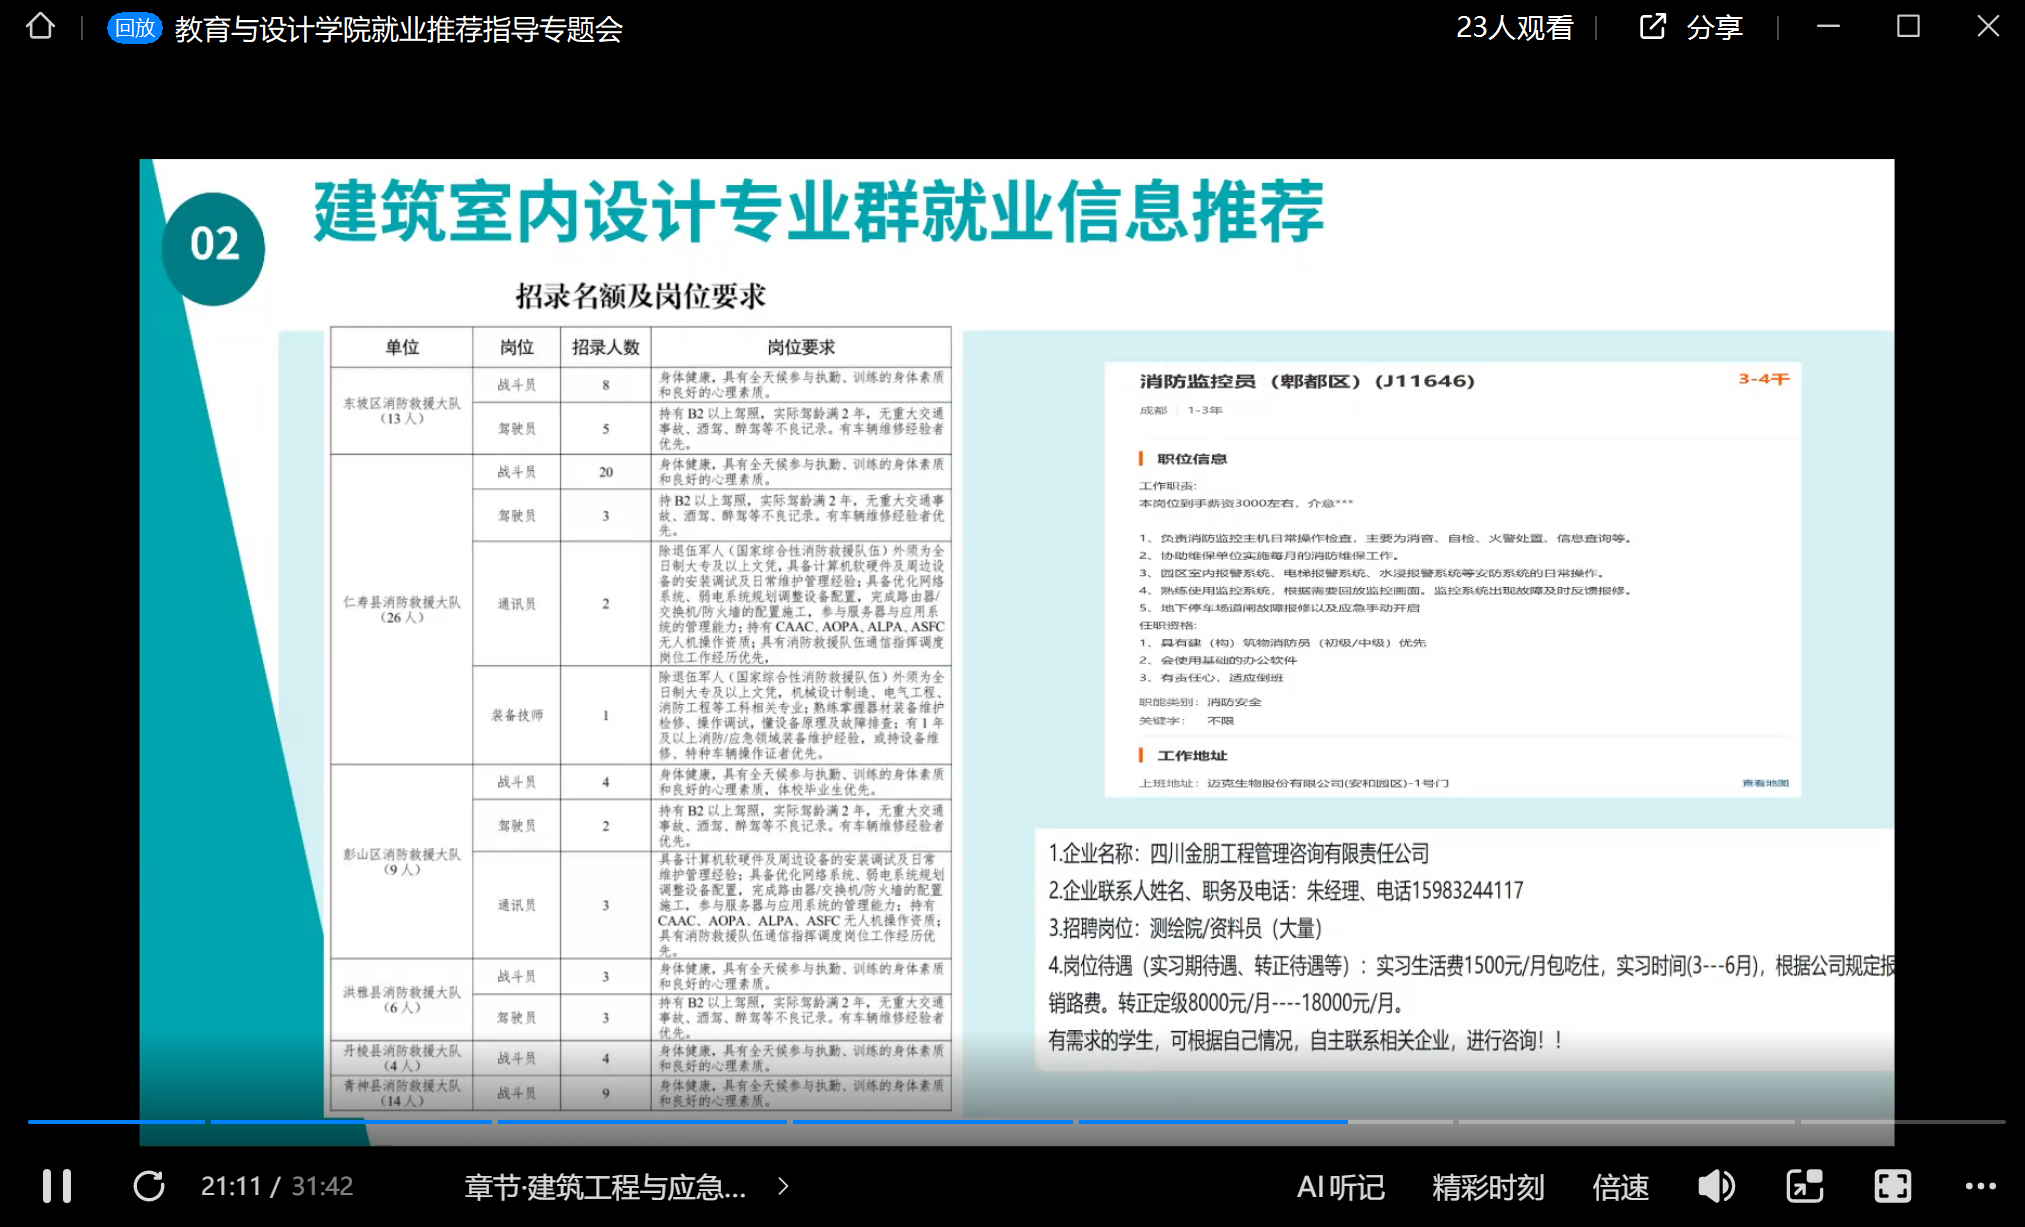
Task: Click first chapter segment on the timeline
Action: coord(115,1121)
